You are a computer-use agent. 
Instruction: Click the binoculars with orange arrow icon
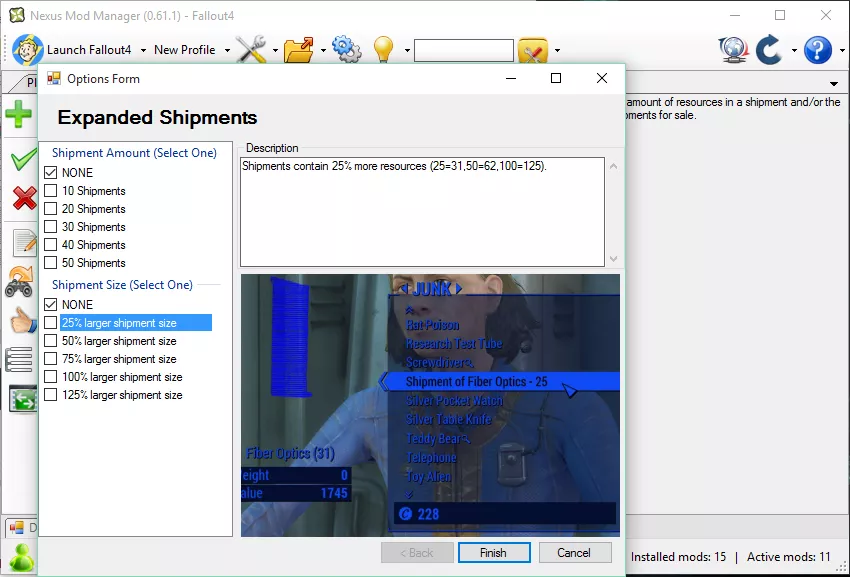20,281
